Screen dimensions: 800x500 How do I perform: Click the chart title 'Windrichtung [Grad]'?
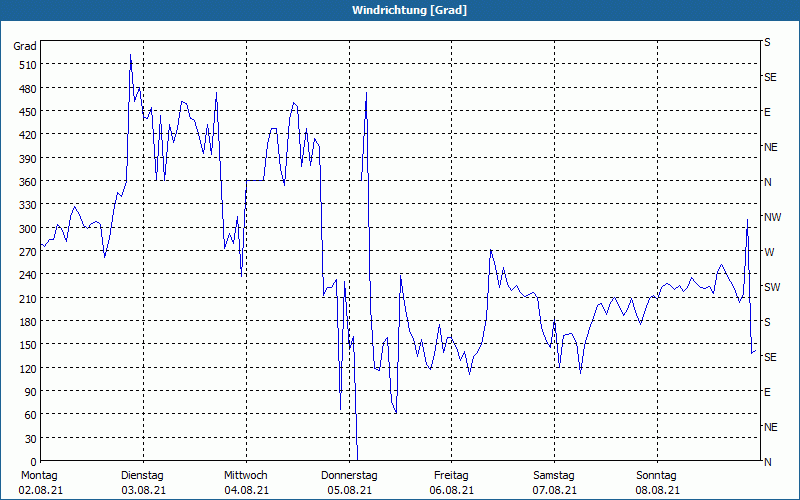(x=409, y=10)
